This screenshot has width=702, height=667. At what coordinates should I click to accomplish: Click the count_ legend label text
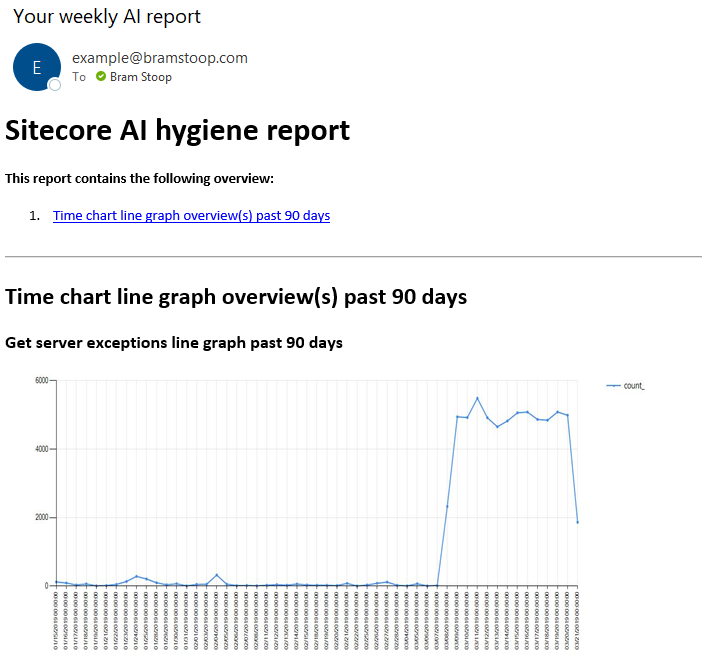[x=634, y=385]
